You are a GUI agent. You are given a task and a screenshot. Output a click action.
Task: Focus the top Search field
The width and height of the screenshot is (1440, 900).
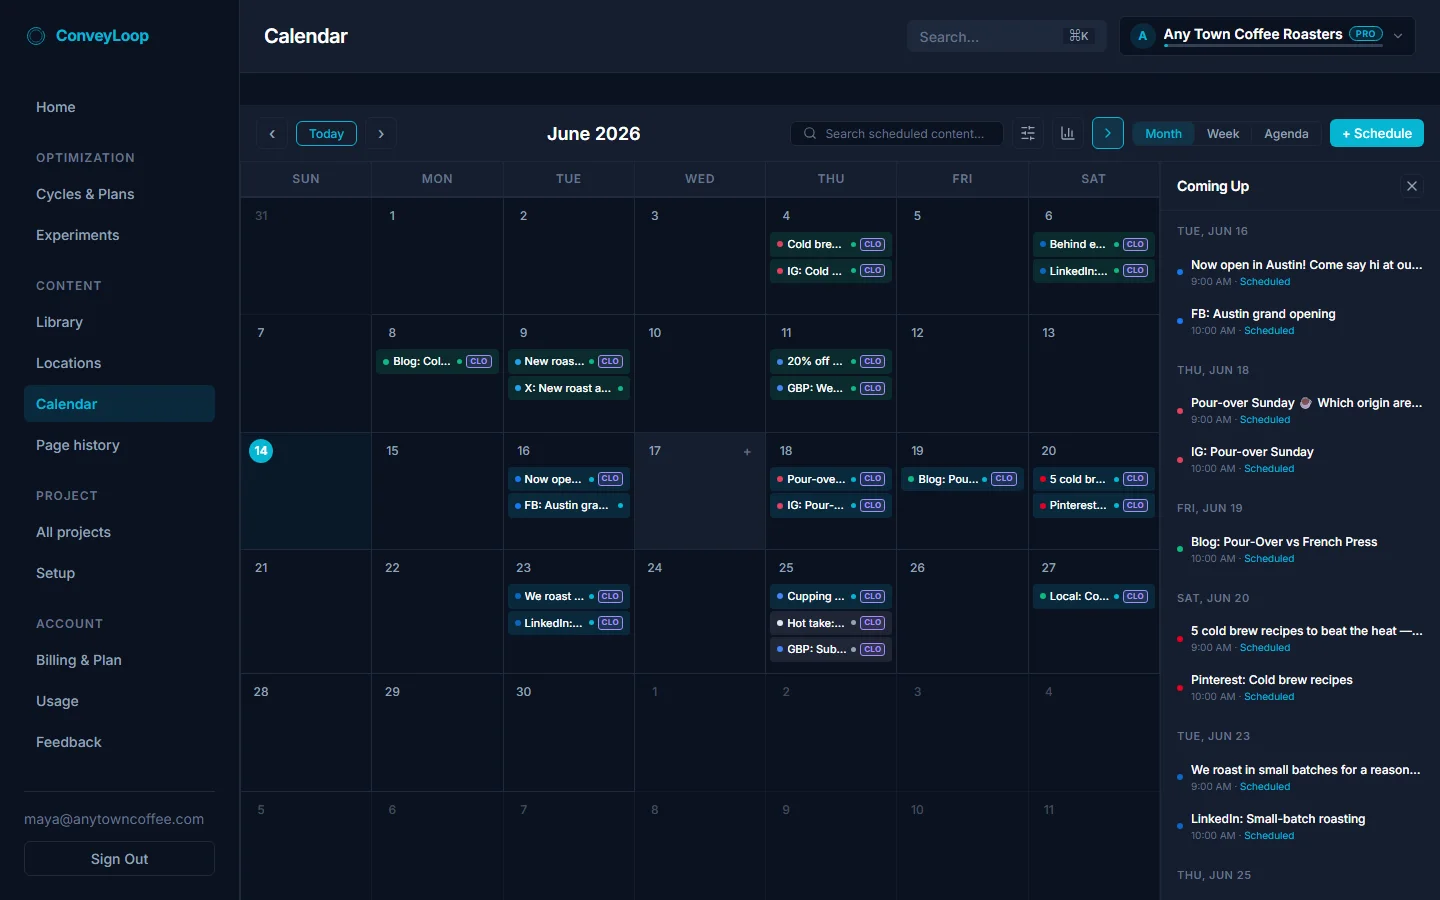(x=1006, y=36)
